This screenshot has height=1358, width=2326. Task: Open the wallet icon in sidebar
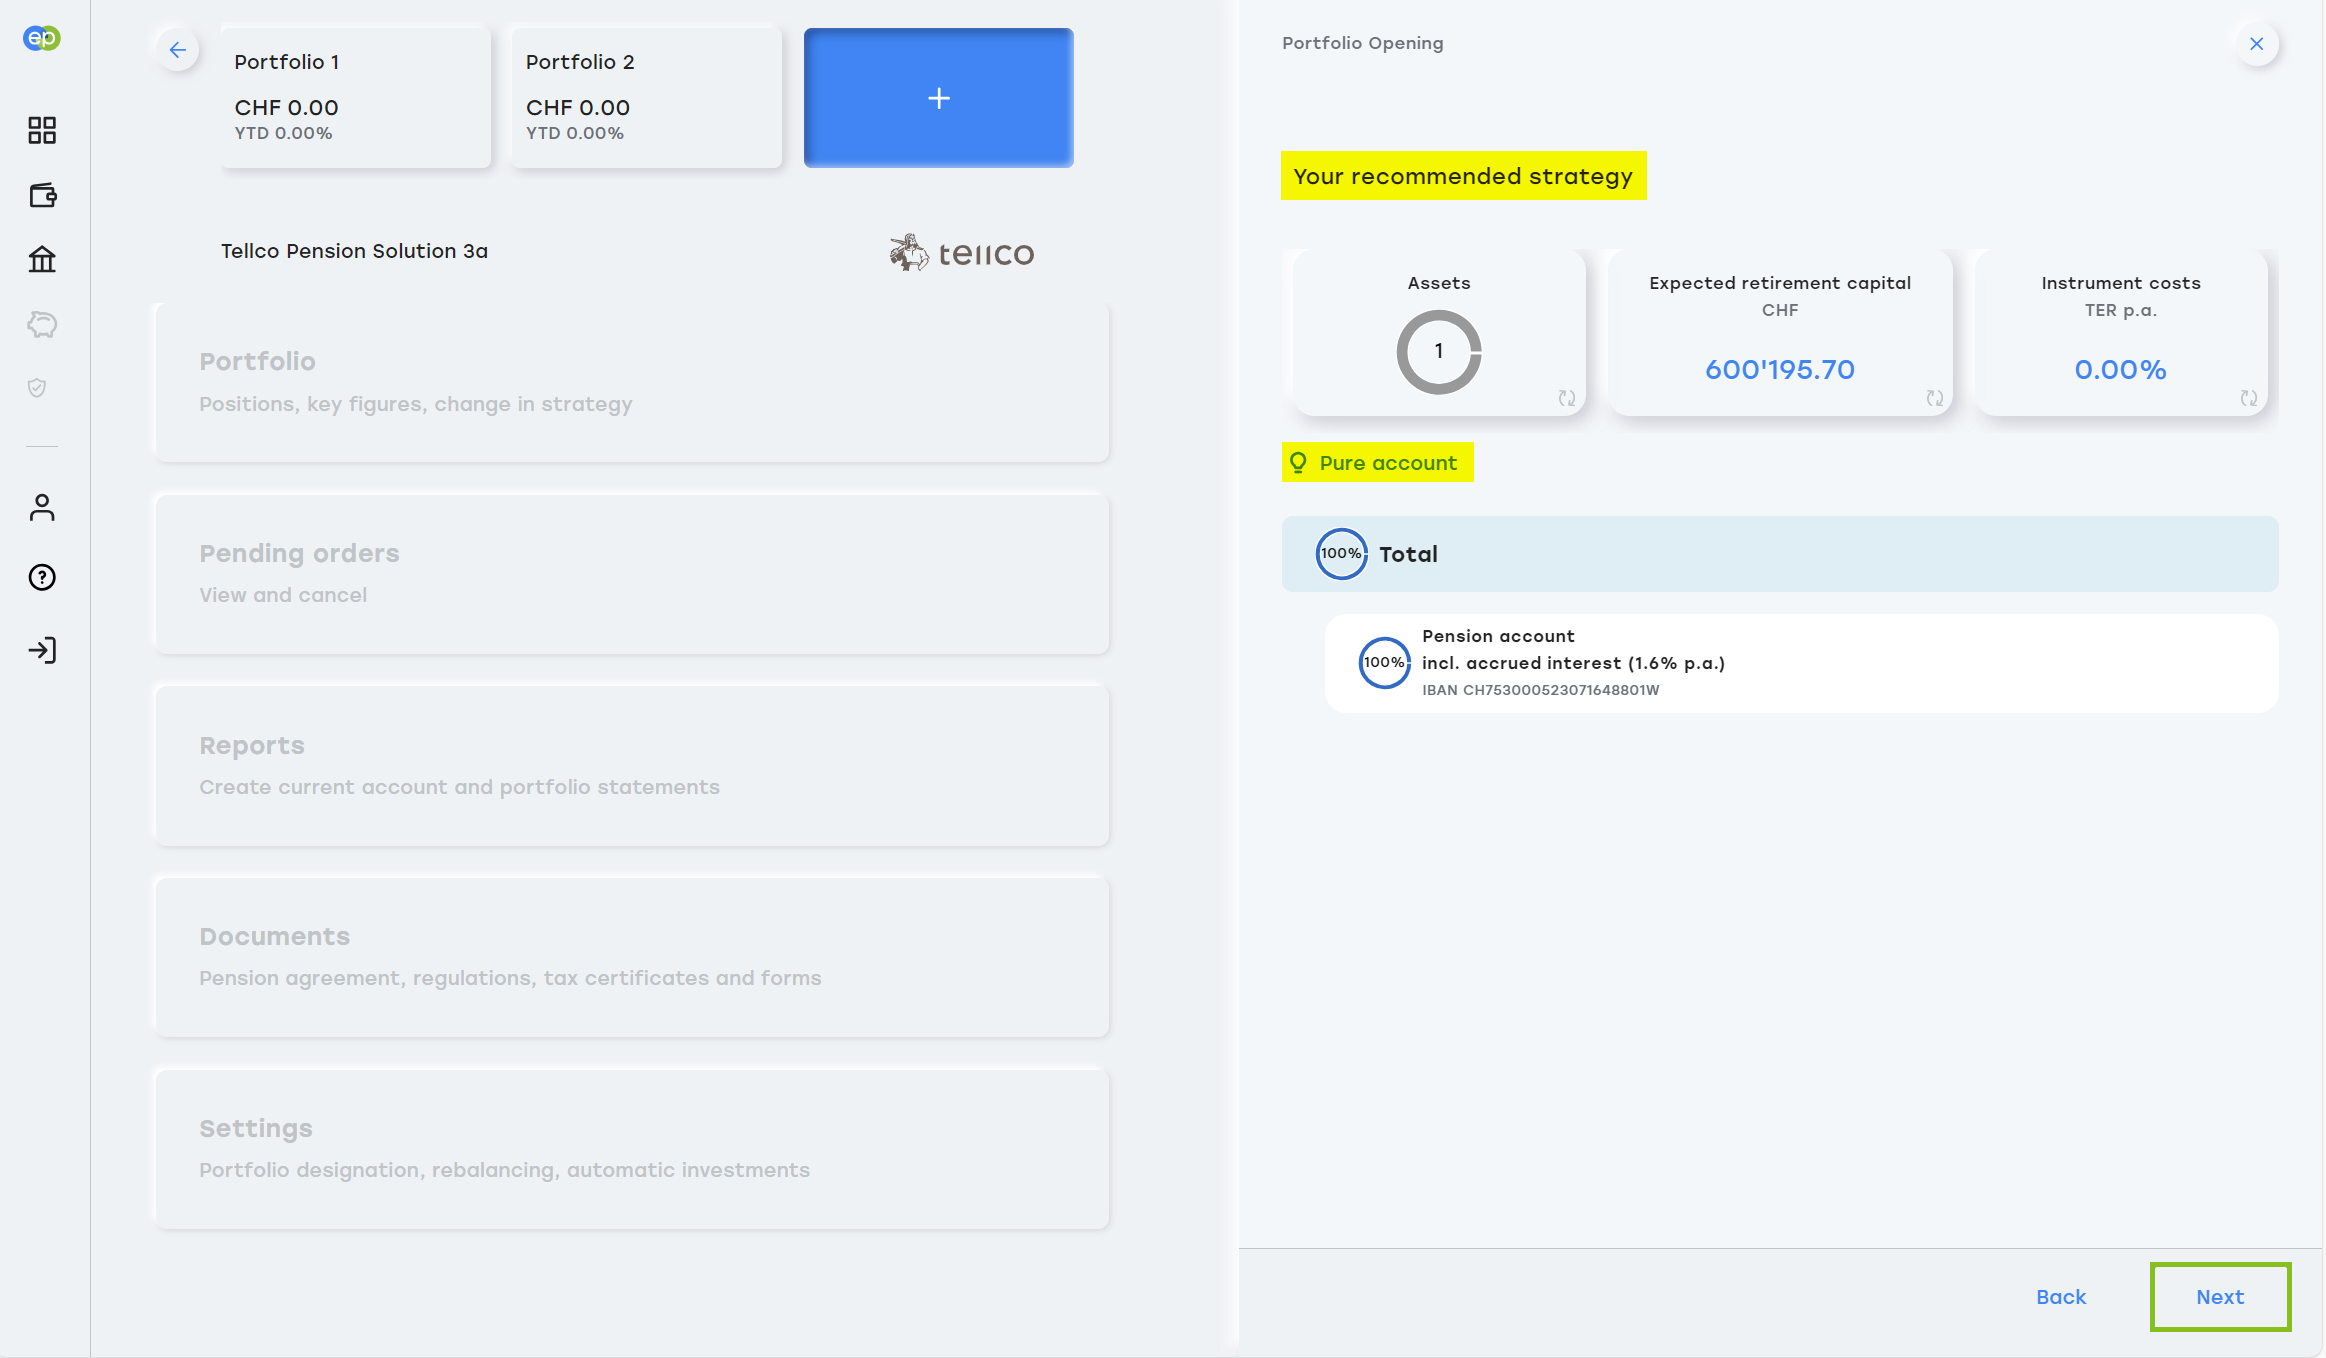(x=42, y=195)
